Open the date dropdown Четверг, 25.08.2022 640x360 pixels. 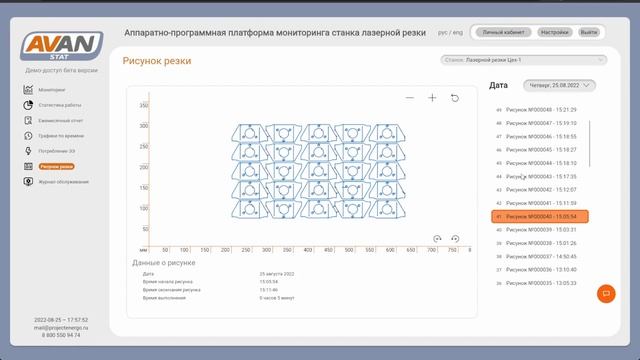[x=559, y=85]
